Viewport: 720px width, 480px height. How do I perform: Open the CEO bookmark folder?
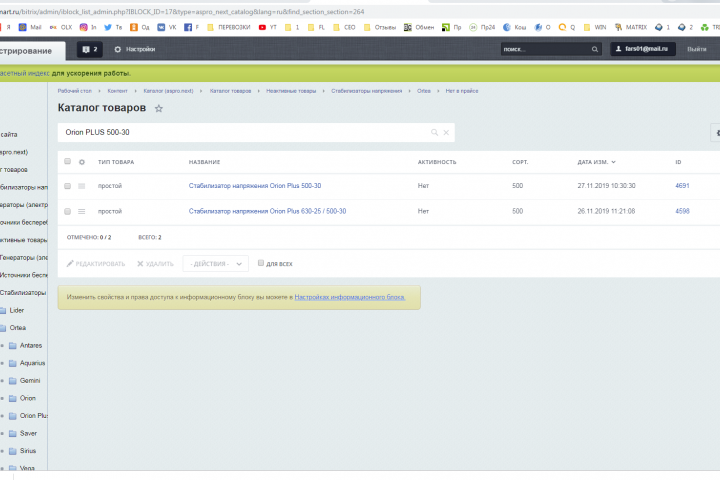[x=344, y=28]
